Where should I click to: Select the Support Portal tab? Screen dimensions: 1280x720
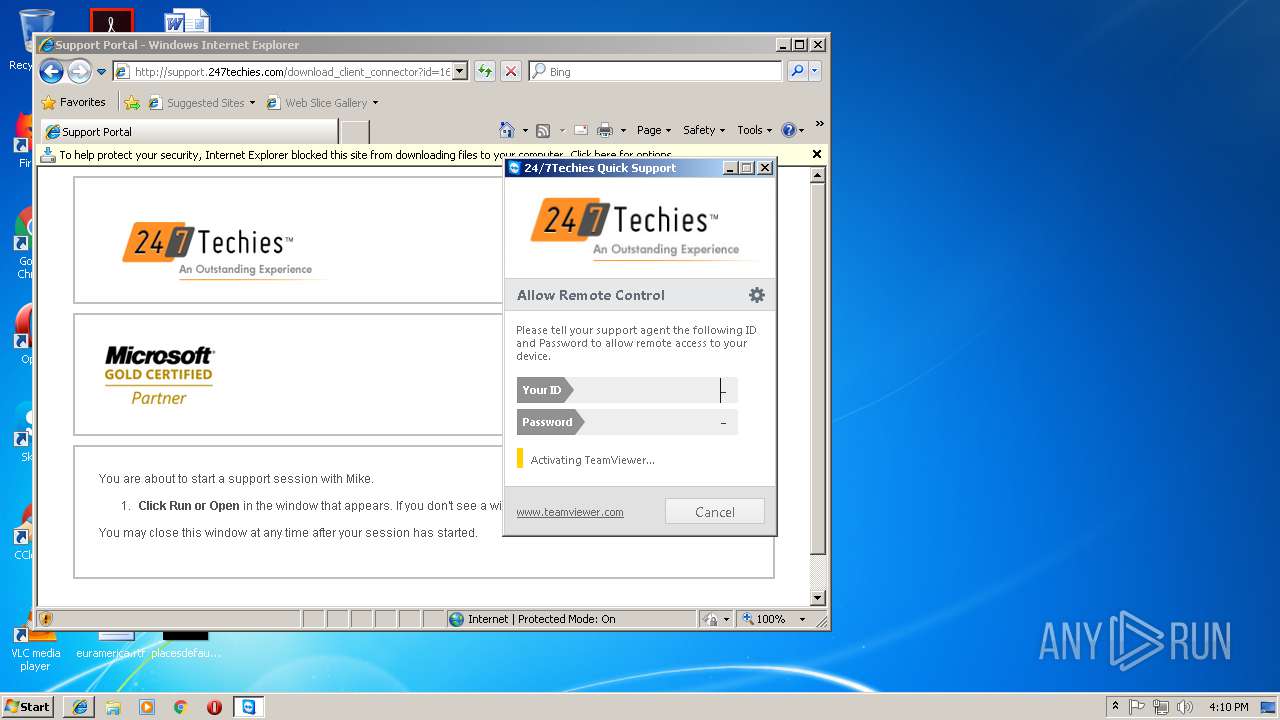(x=188, y=132)
